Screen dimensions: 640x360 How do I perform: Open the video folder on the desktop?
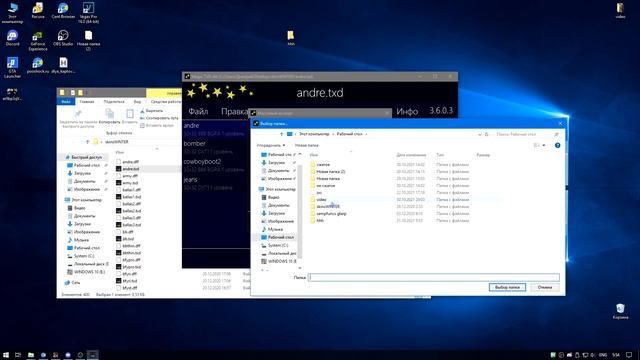pyautogui.click(x=620, y=11)
